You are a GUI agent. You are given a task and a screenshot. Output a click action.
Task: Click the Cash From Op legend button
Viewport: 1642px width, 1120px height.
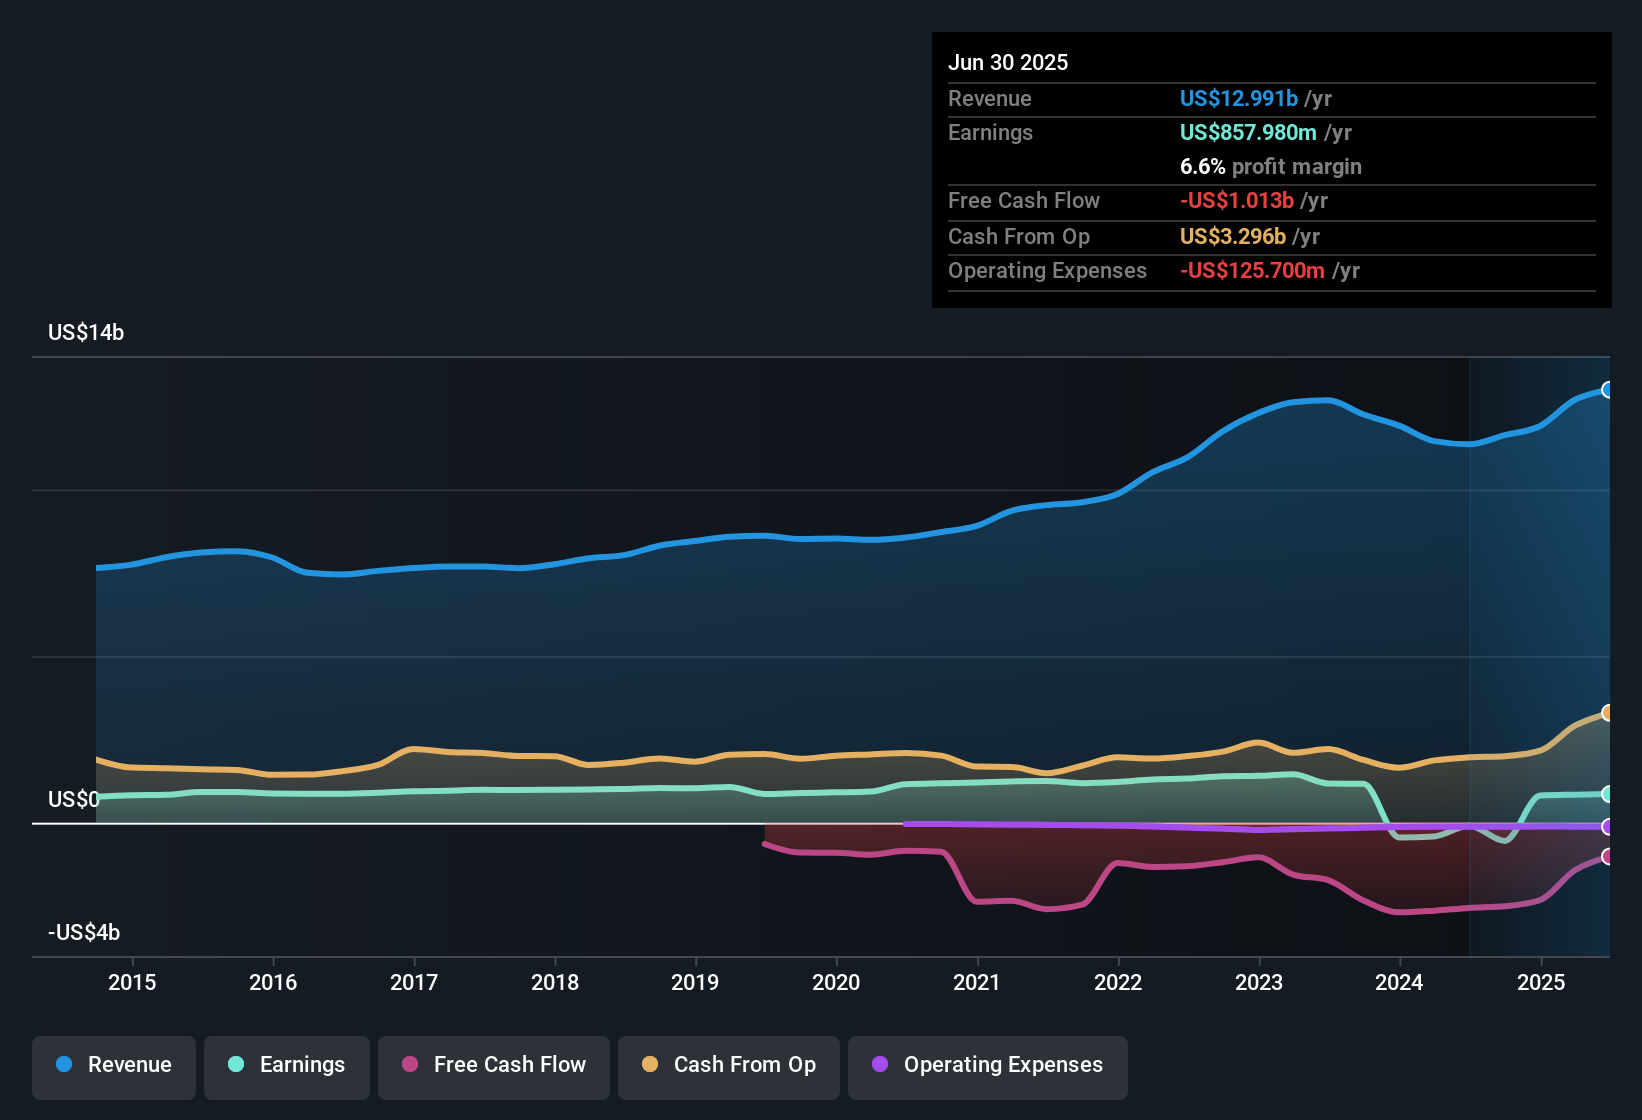[x=728, y=1065]
